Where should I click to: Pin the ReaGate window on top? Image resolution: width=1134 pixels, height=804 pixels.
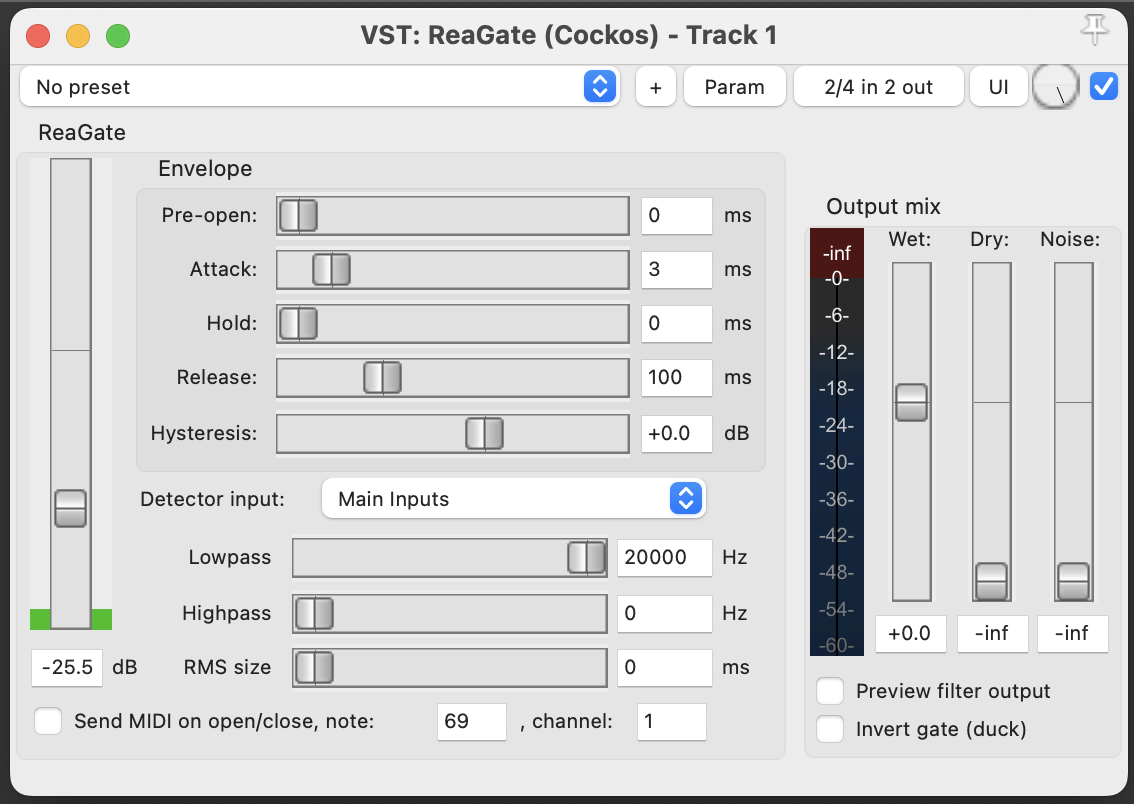coord(1094,30)
